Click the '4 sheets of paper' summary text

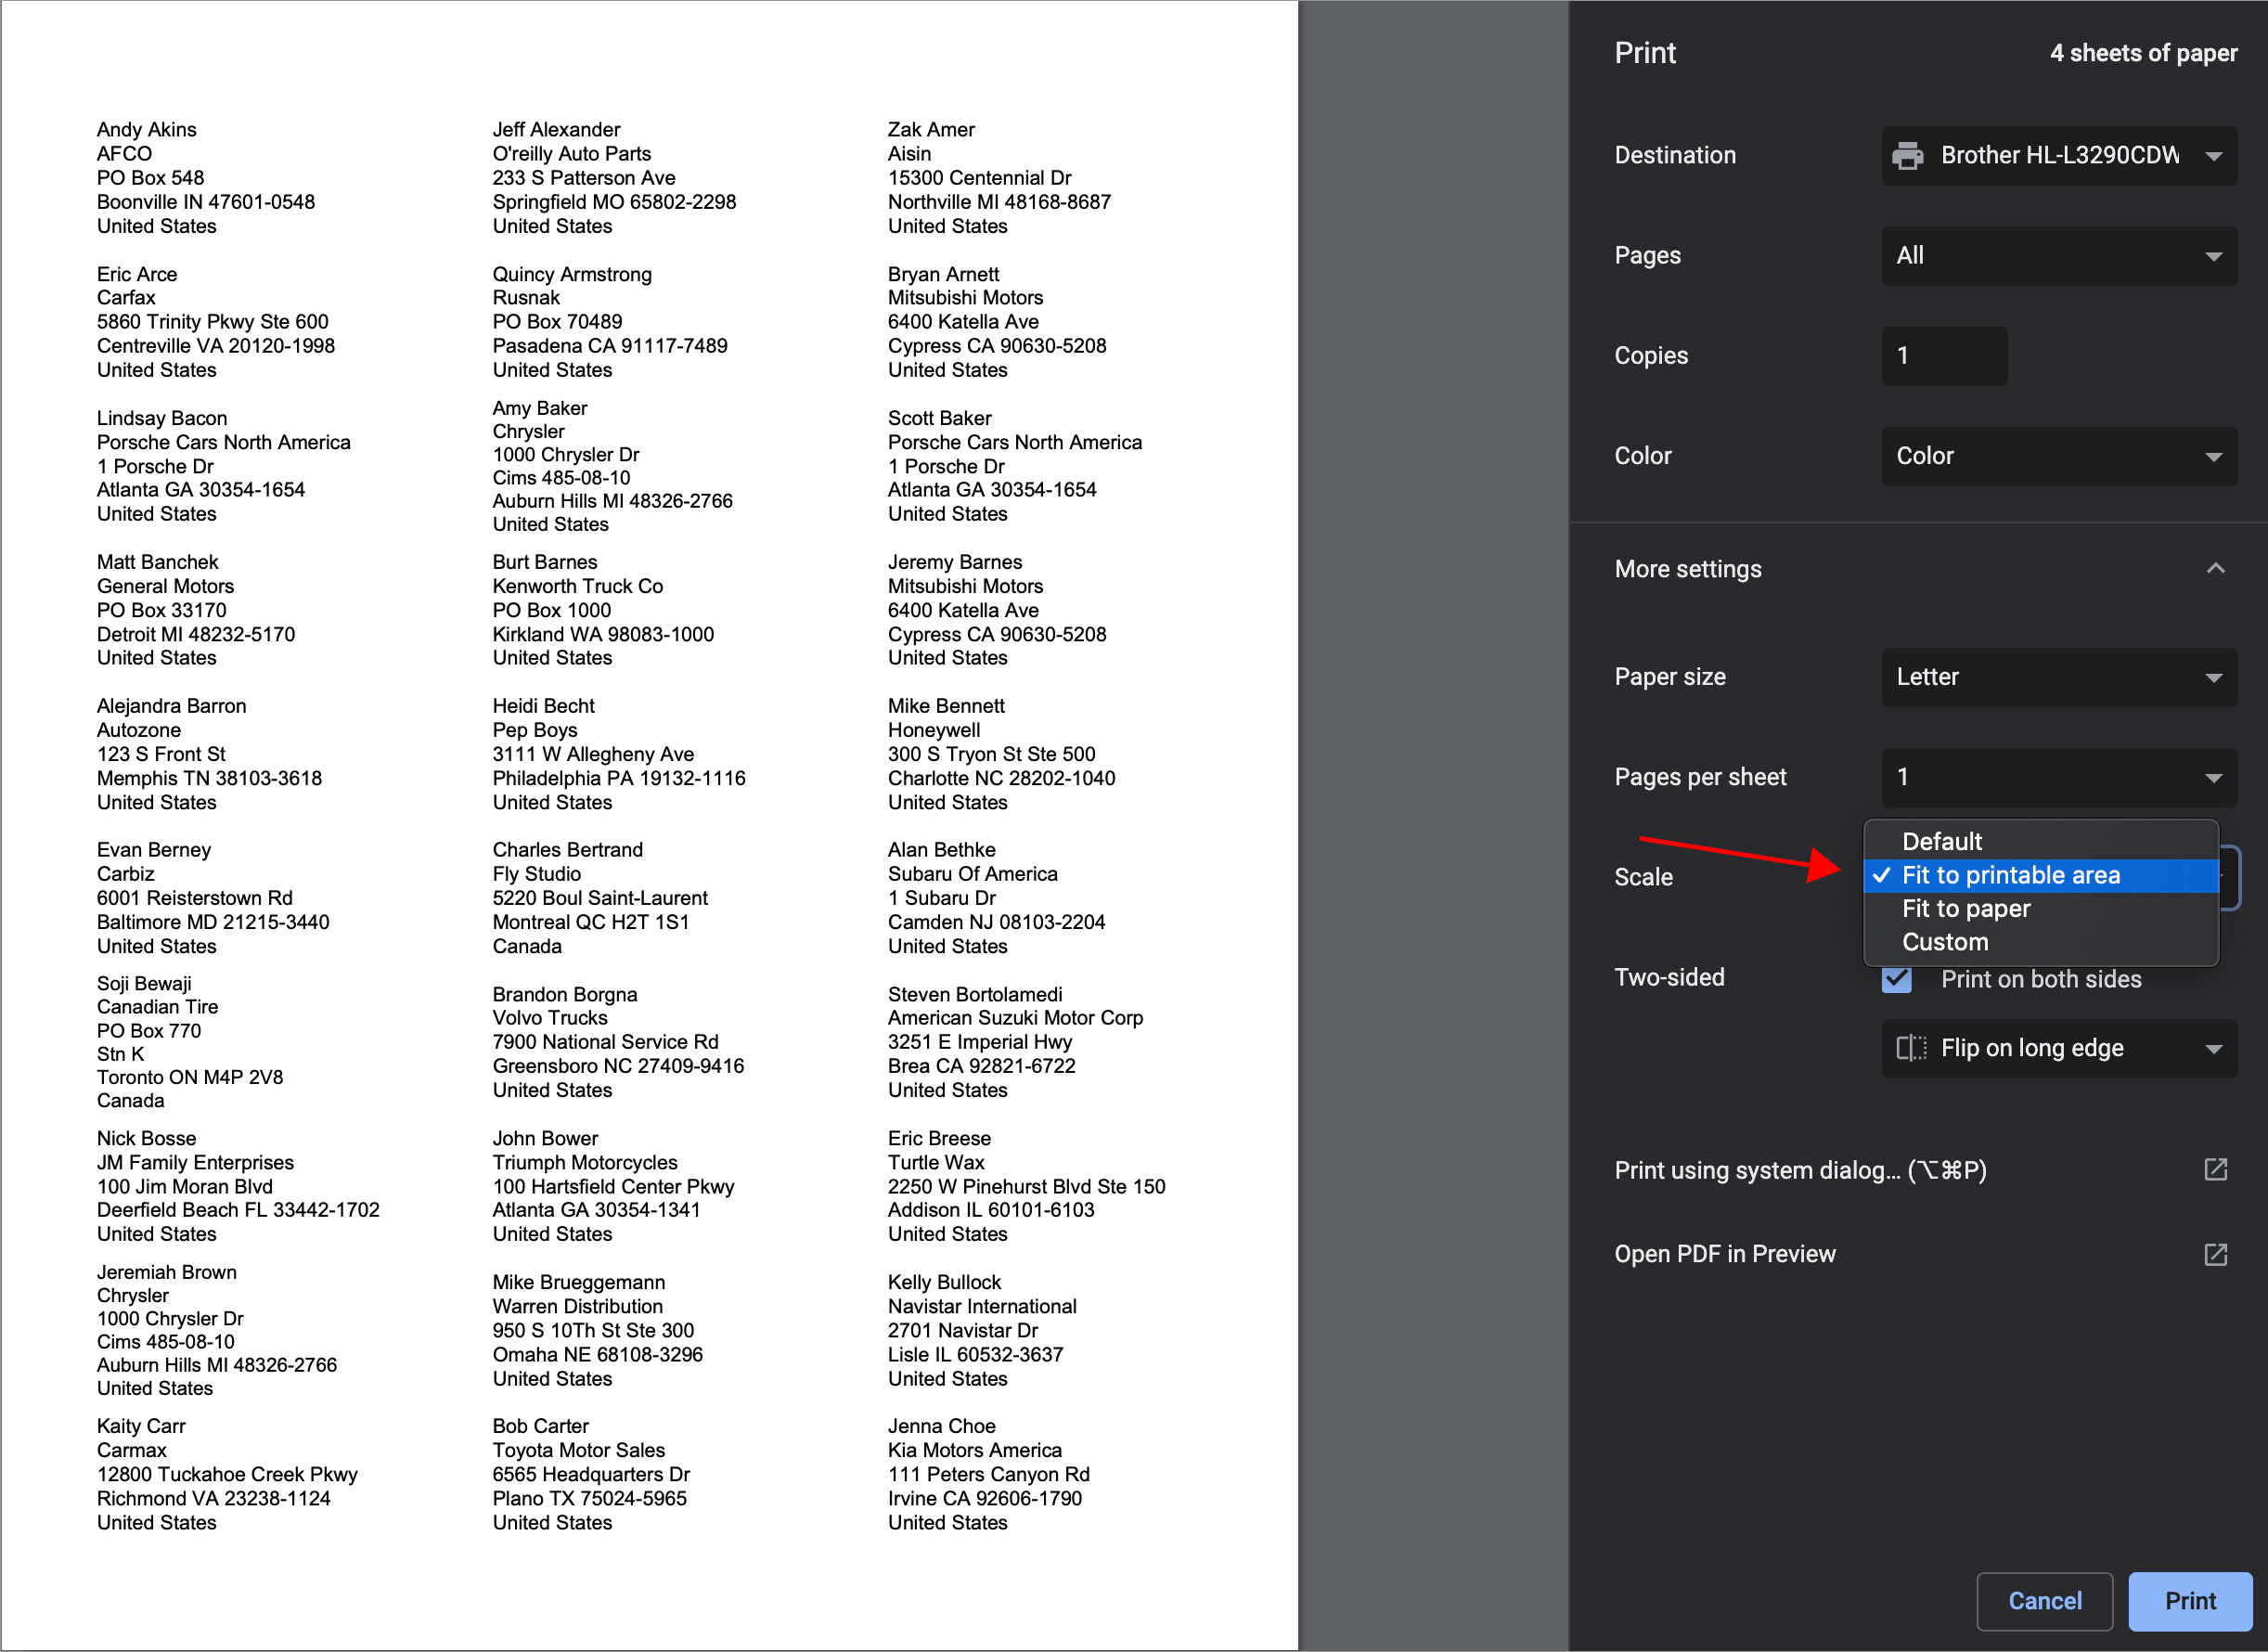coord(2143,53)
